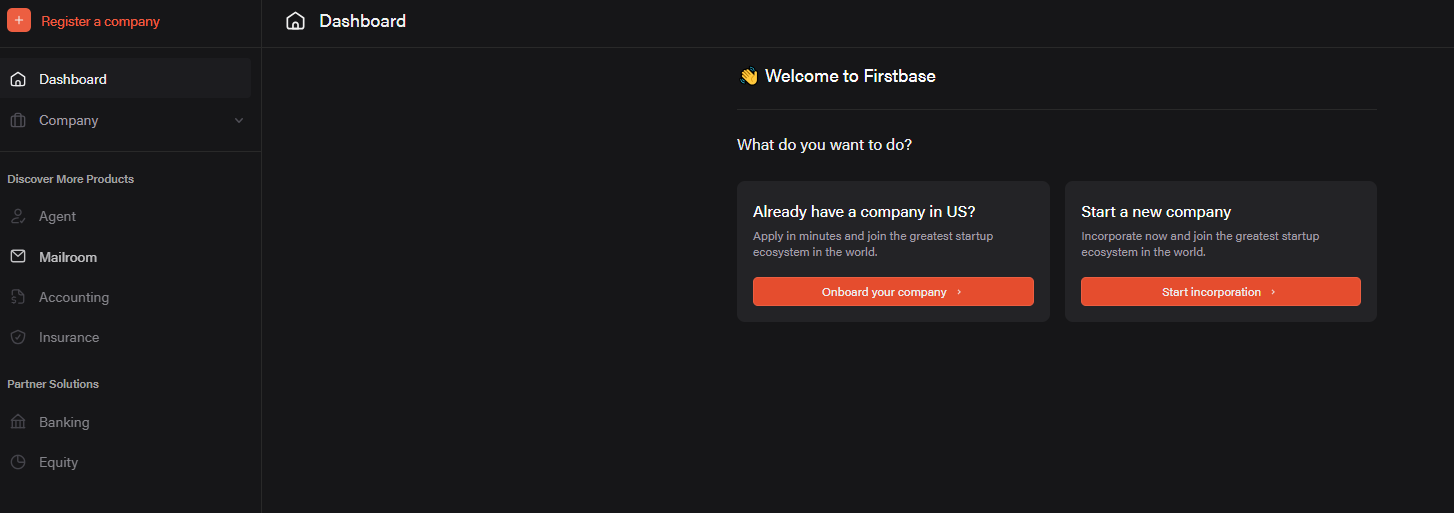Click the Accounting document icon
The height and width of the screenshot is (513, 1454).
18,297
